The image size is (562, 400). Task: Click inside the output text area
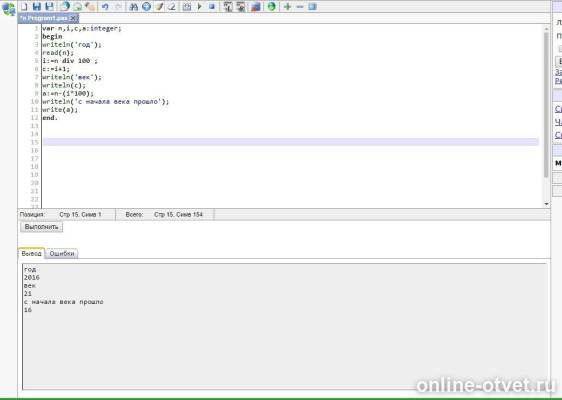click(x=285, y=326)
